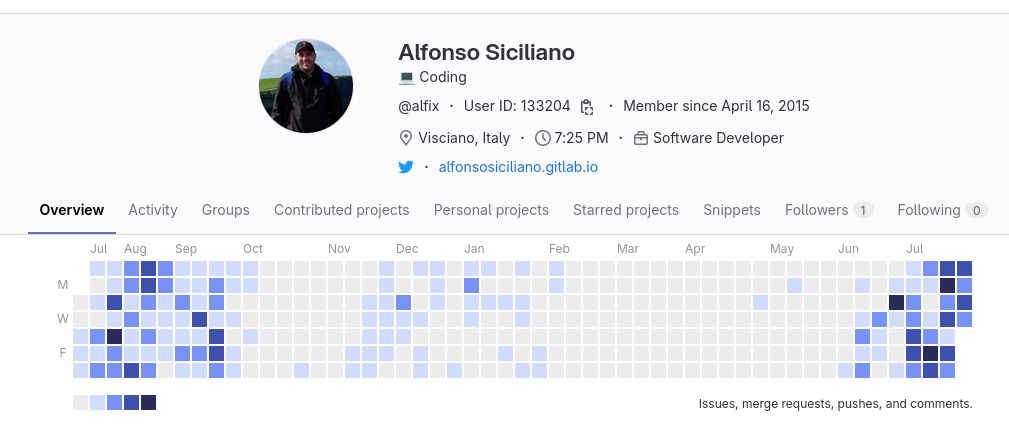Select the Personal projects tab
The image size is (1009, 427).
coord(491,210)
